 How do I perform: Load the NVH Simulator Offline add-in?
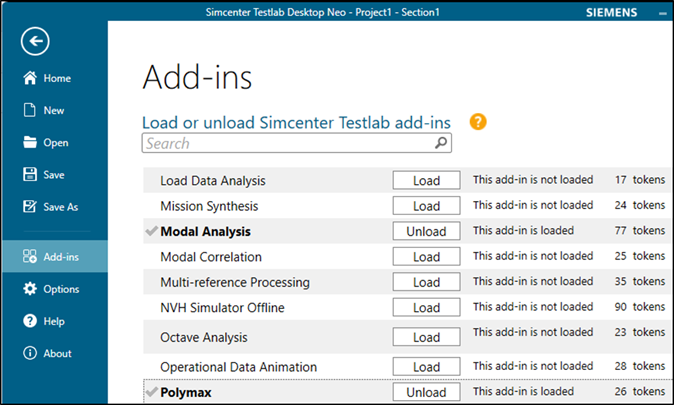tap(426, 308)
